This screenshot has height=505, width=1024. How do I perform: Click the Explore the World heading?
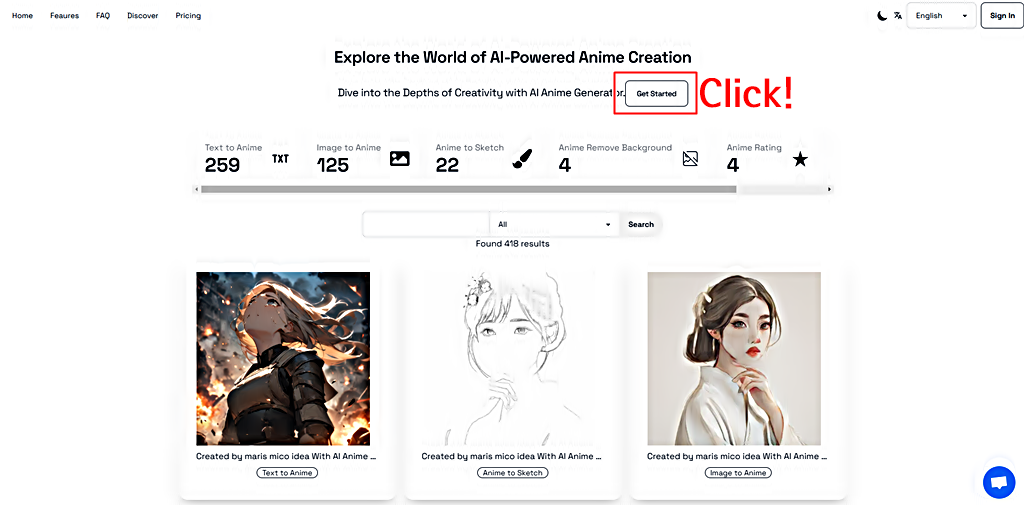click(x=513, y=57)
